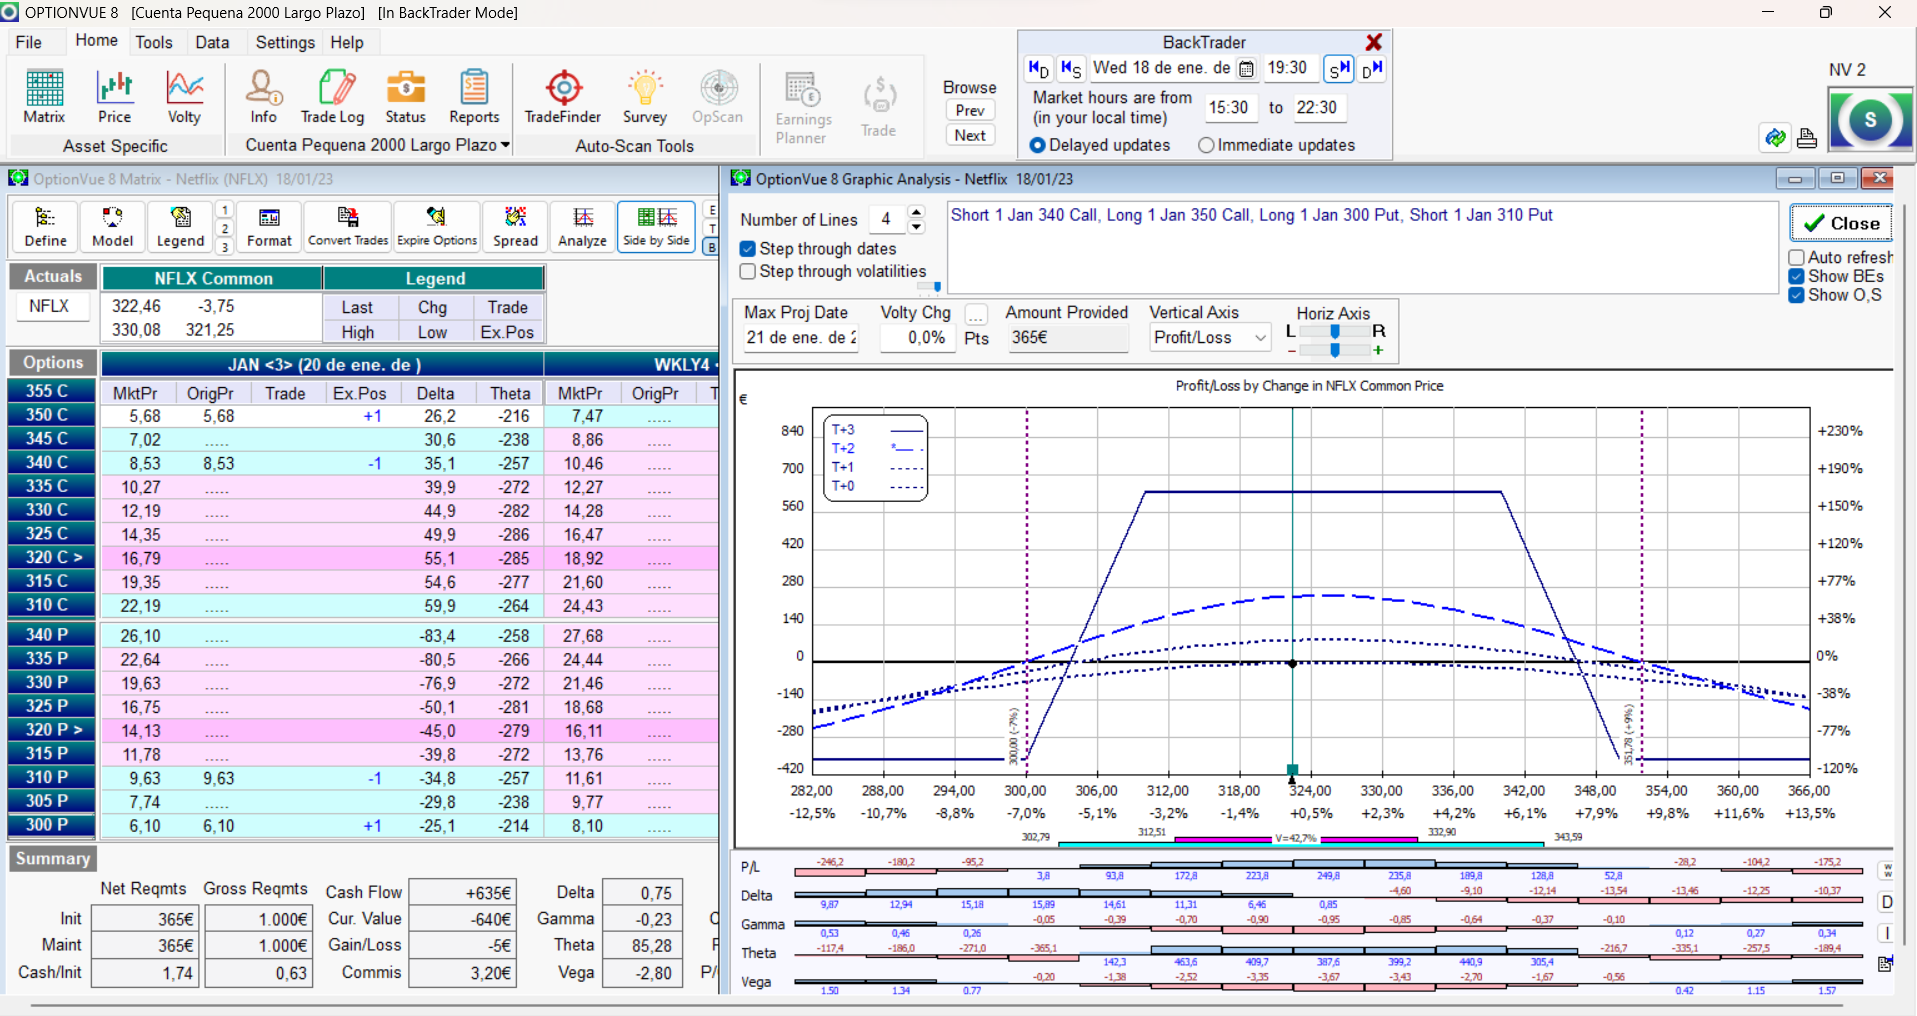Adjust the Horiz Axis L-R slider
The height and width of the screenshot is (1016, 1917).
click(x=1335, y=331)
